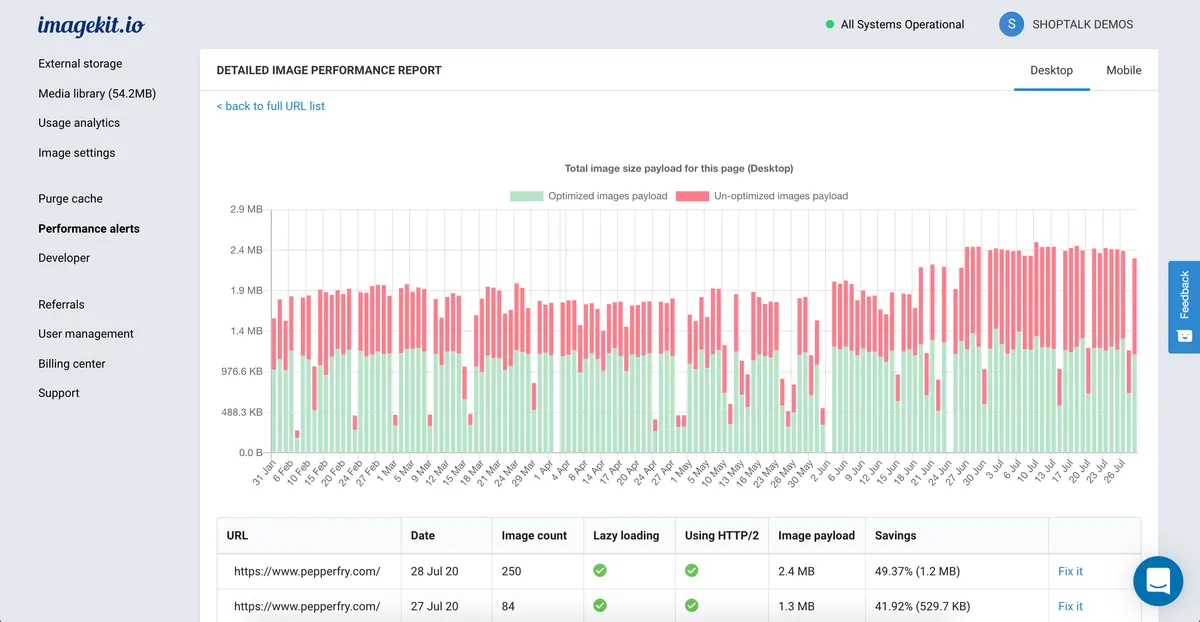Click the green system status dot
The width and height of the screenshot is (1200, 622).
tap(830, 25)
